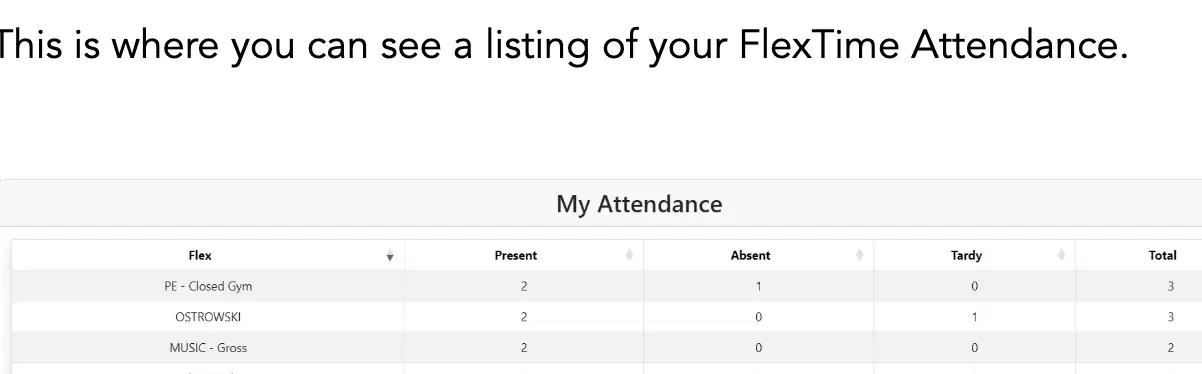Click the My Attendance panel title
The height and width of the screenshot is (374, 1202).
(x=639, y=204)
